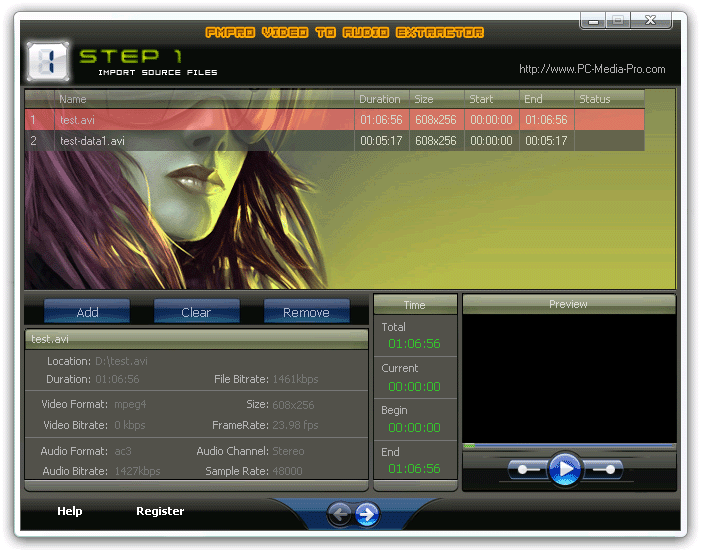Click the Video Format value mpeg4
This screenshot has height=550, width=701.
tap(130, 405)
